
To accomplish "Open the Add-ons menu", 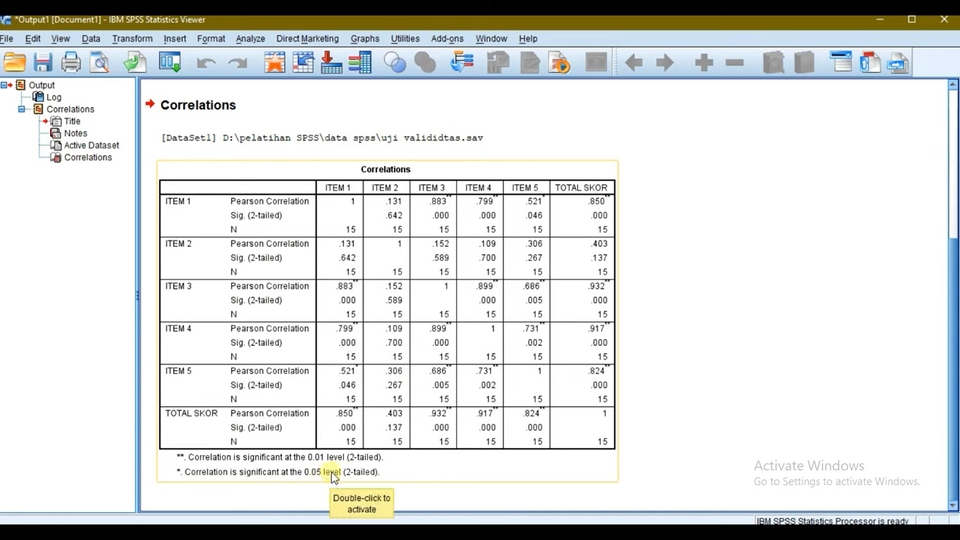I will point(447,39).
